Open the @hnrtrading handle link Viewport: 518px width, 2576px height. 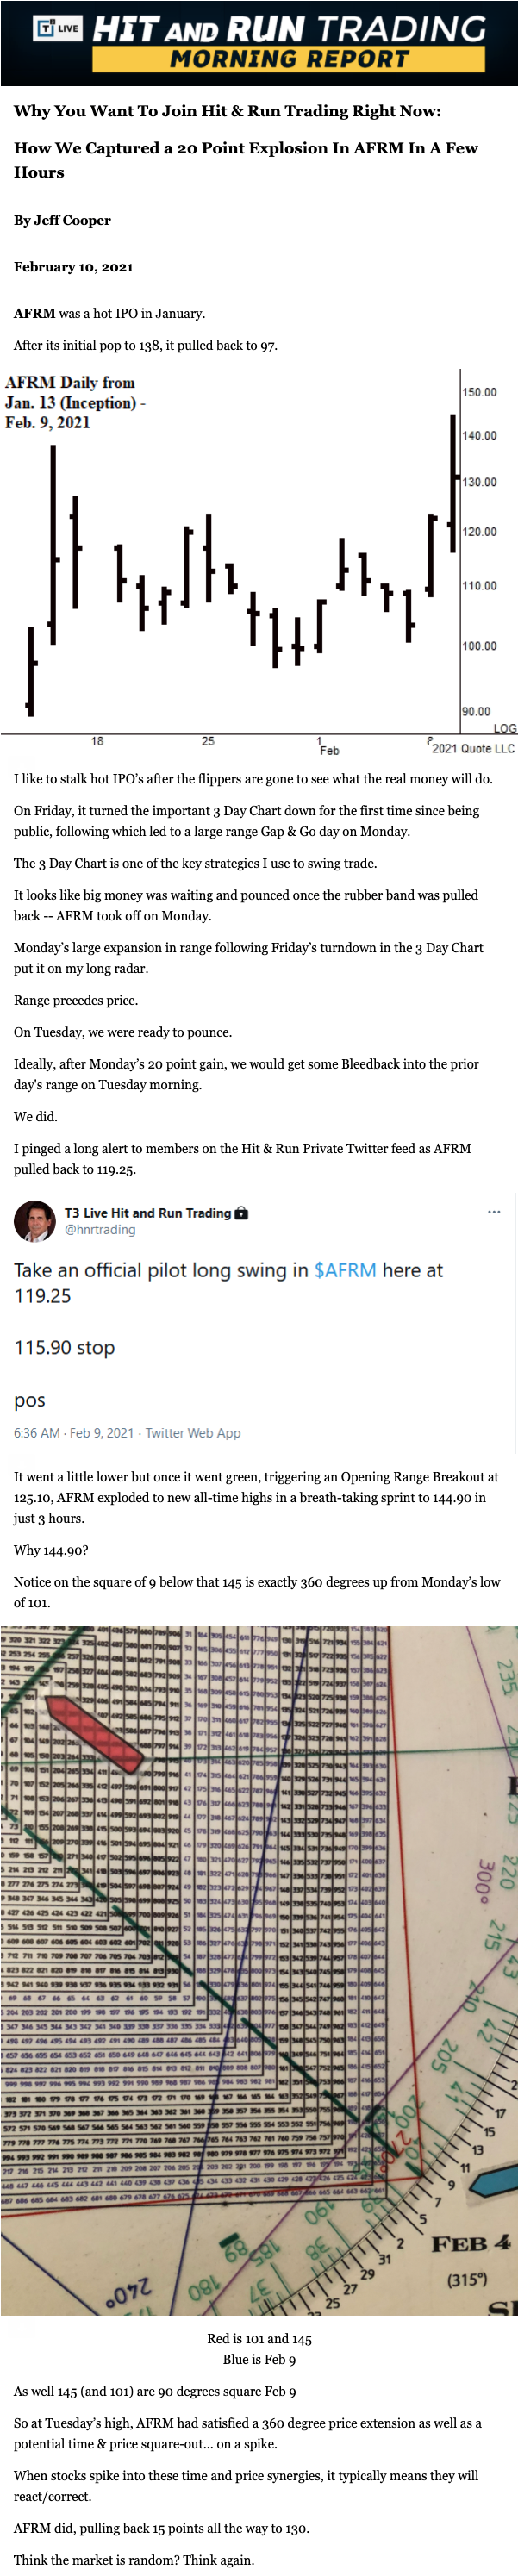tap(100, 1230)
